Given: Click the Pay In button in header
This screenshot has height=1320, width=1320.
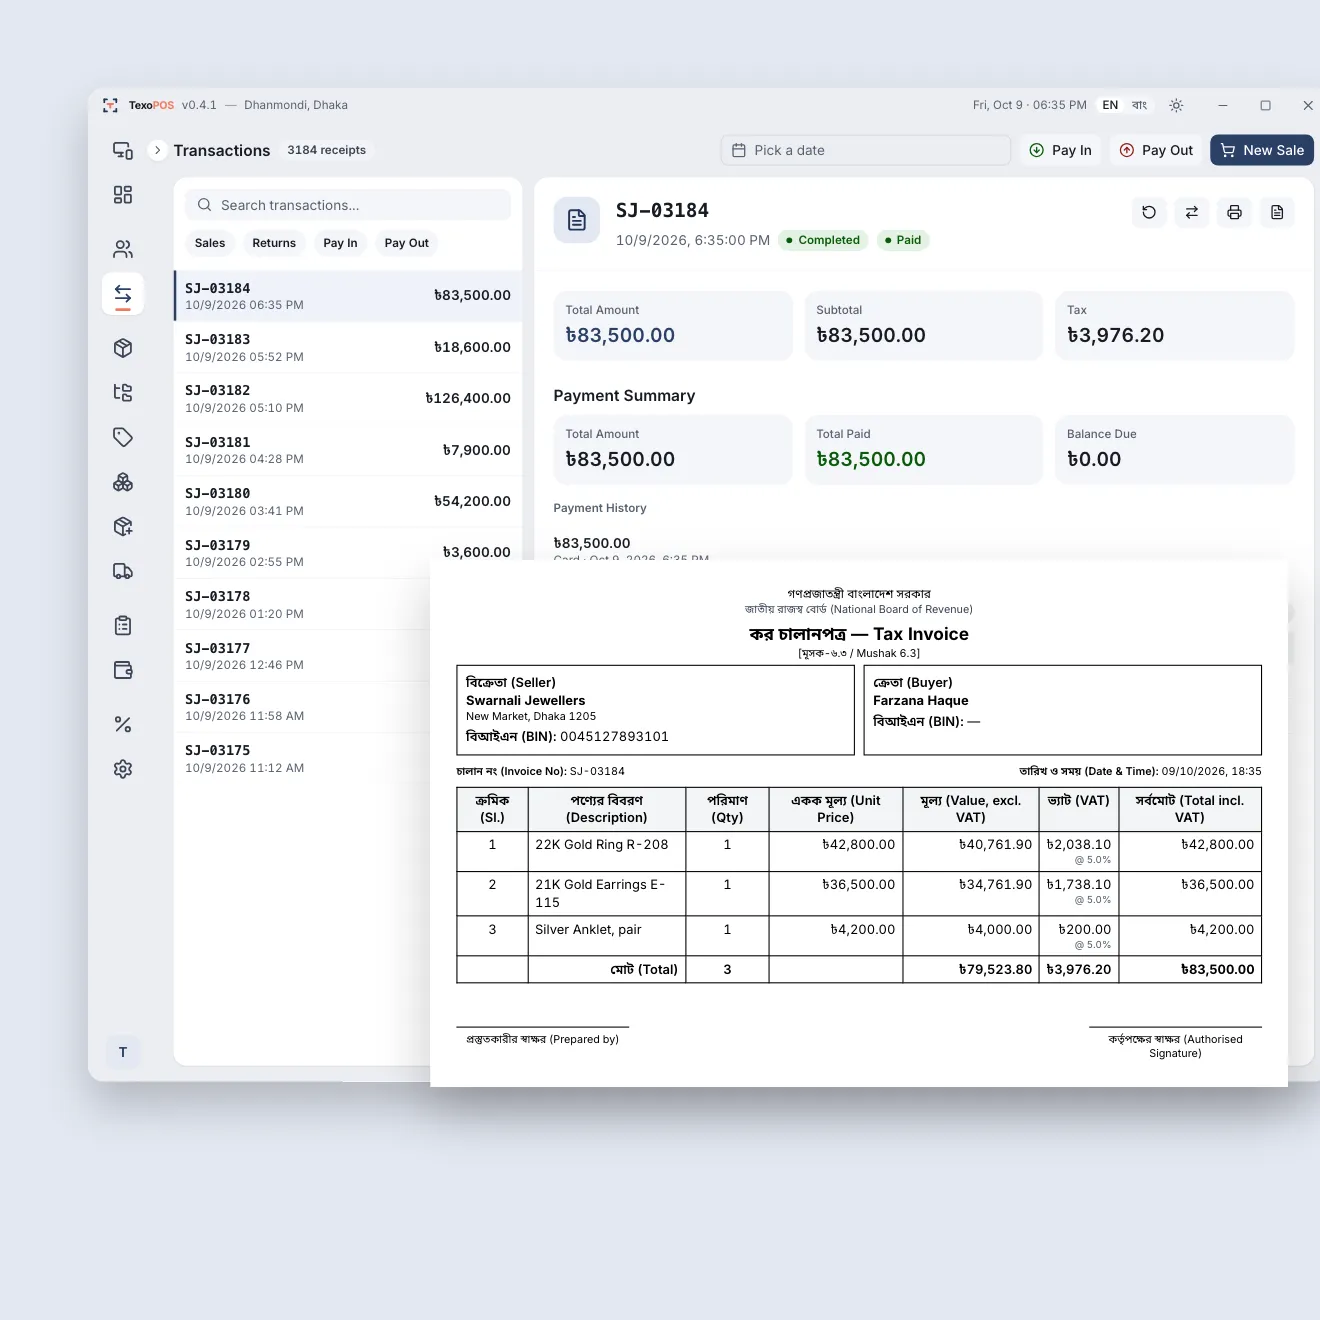Looking at the screenshot, I should [x=1060, y=150].
